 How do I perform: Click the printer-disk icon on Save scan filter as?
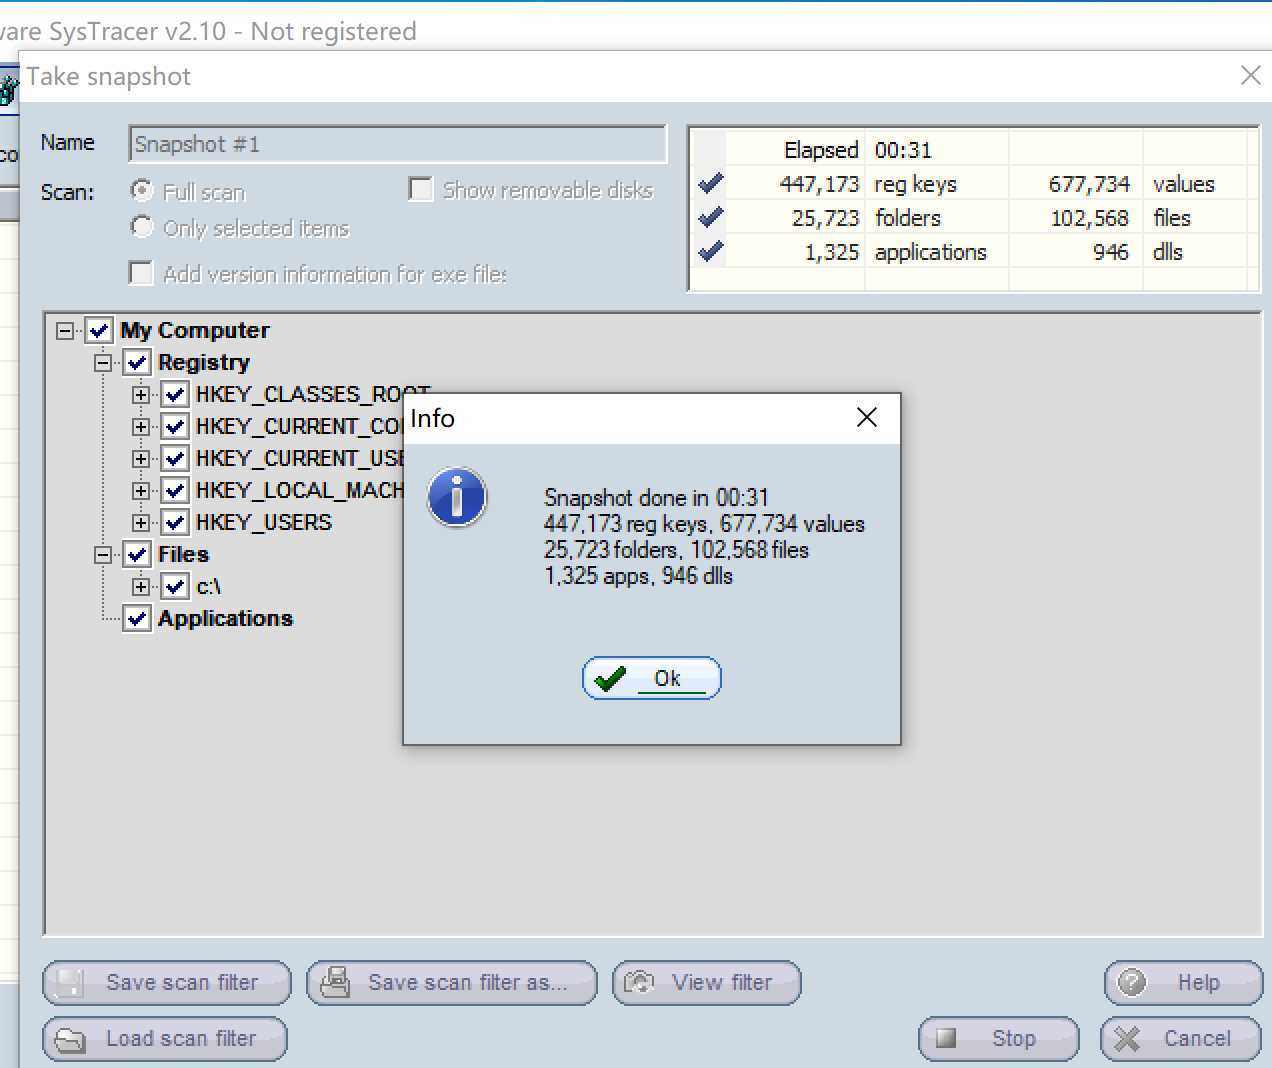click(335, 982)
